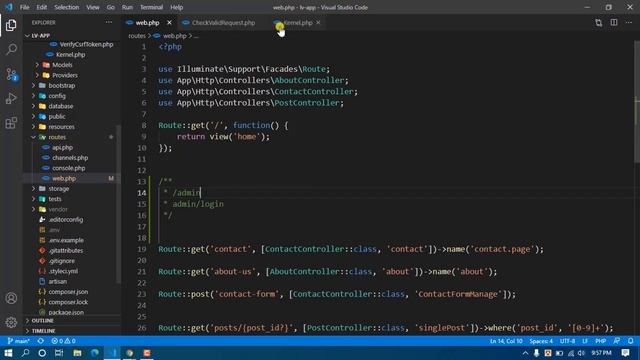Viewport: 640px width, 360px height.
Task: Click routes breadcrumb above editor
Action: pos(137,36)
